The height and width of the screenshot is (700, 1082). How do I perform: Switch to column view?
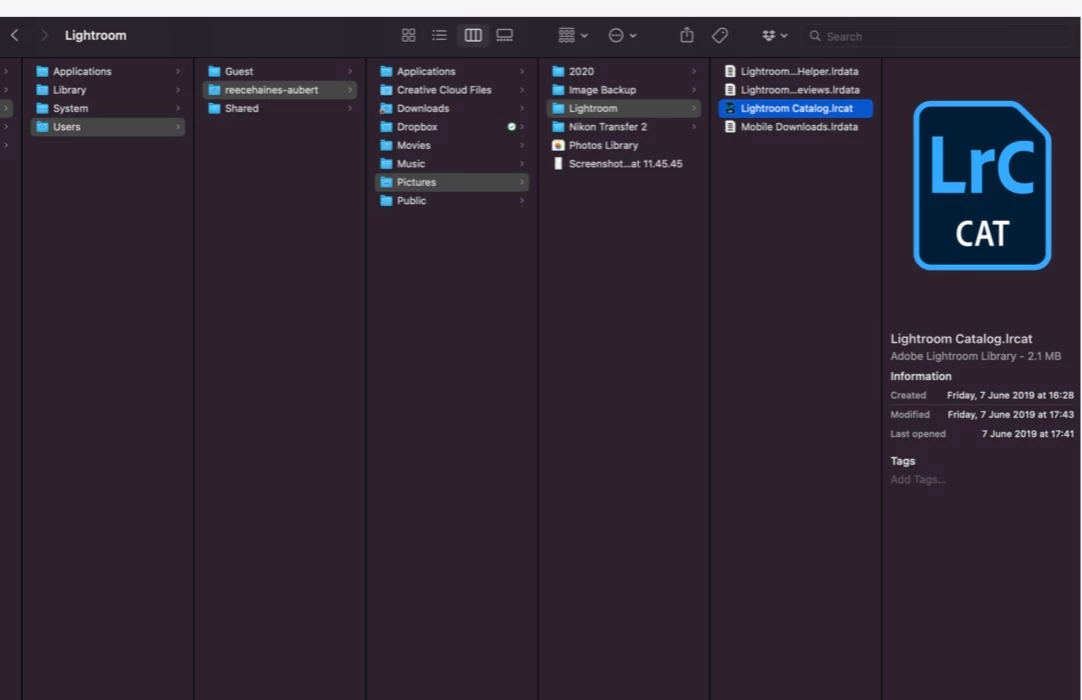point(473,35)
